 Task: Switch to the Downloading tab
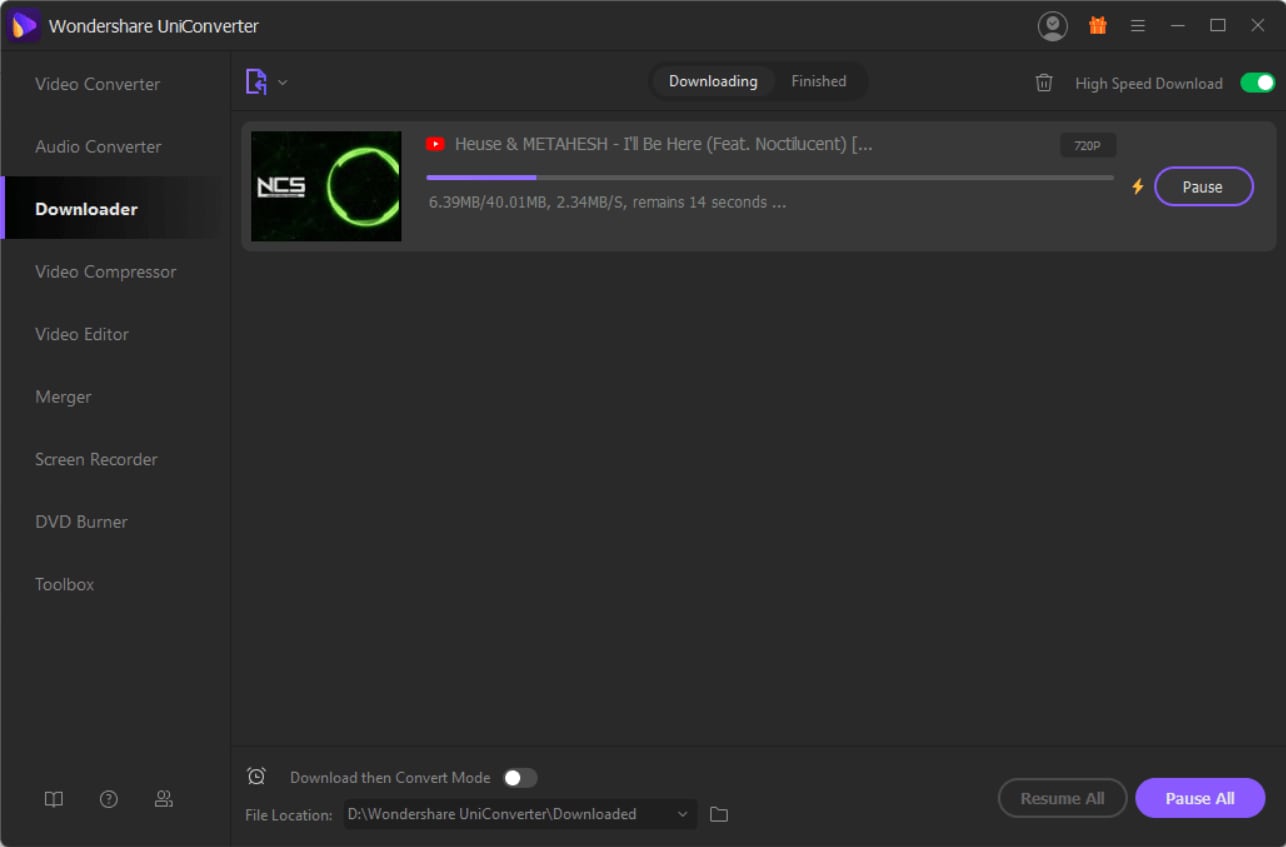click(x=713, y=82)
